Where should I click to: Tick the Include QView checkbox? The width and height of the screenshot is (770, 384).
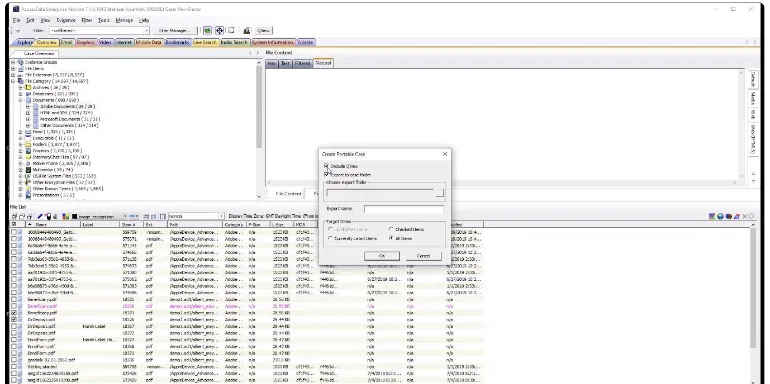coord(327,166)
